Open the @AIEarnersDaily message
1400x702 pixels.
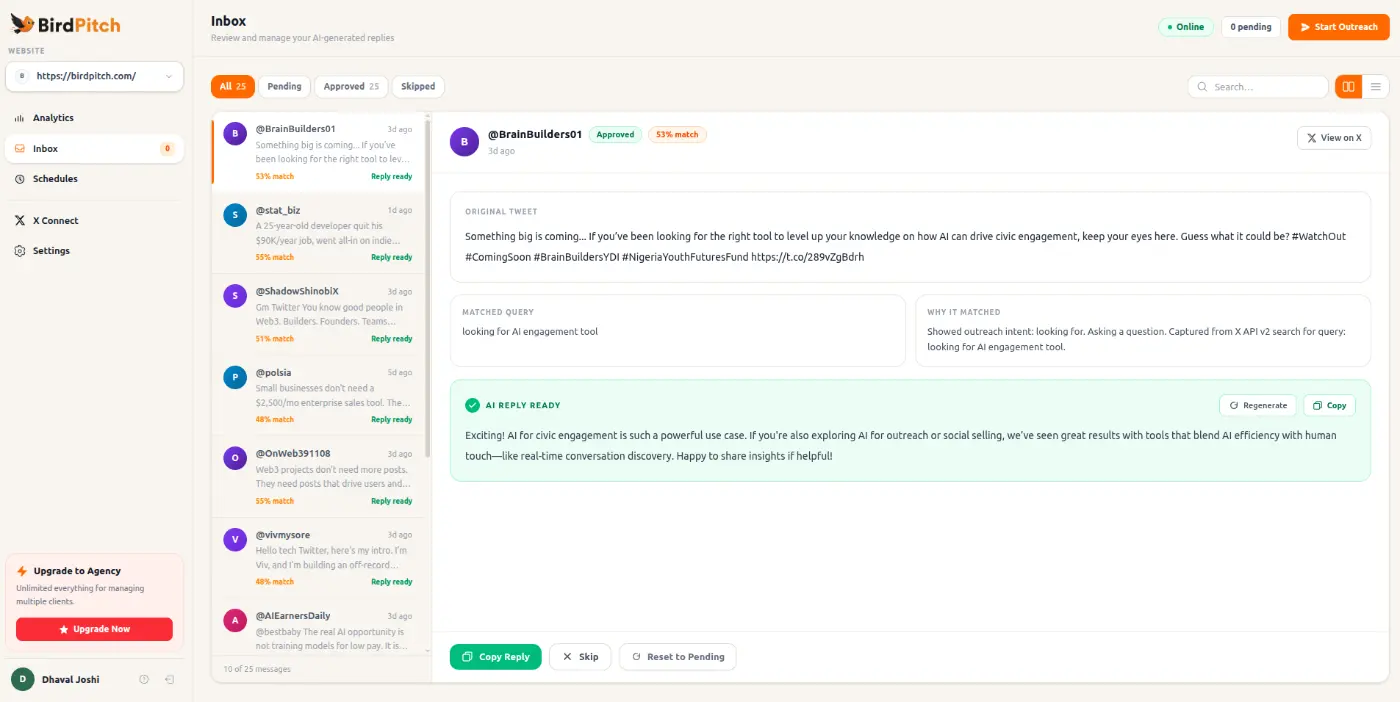coord(320,628)
